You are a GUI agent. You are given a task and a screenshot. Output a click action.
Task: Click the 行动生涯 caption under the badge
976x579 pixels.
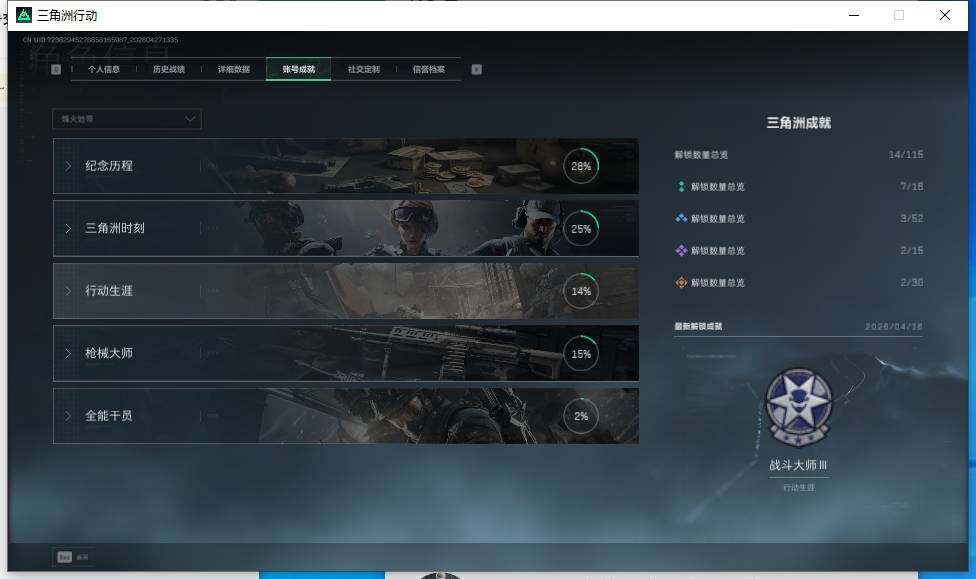click(799, 487)
